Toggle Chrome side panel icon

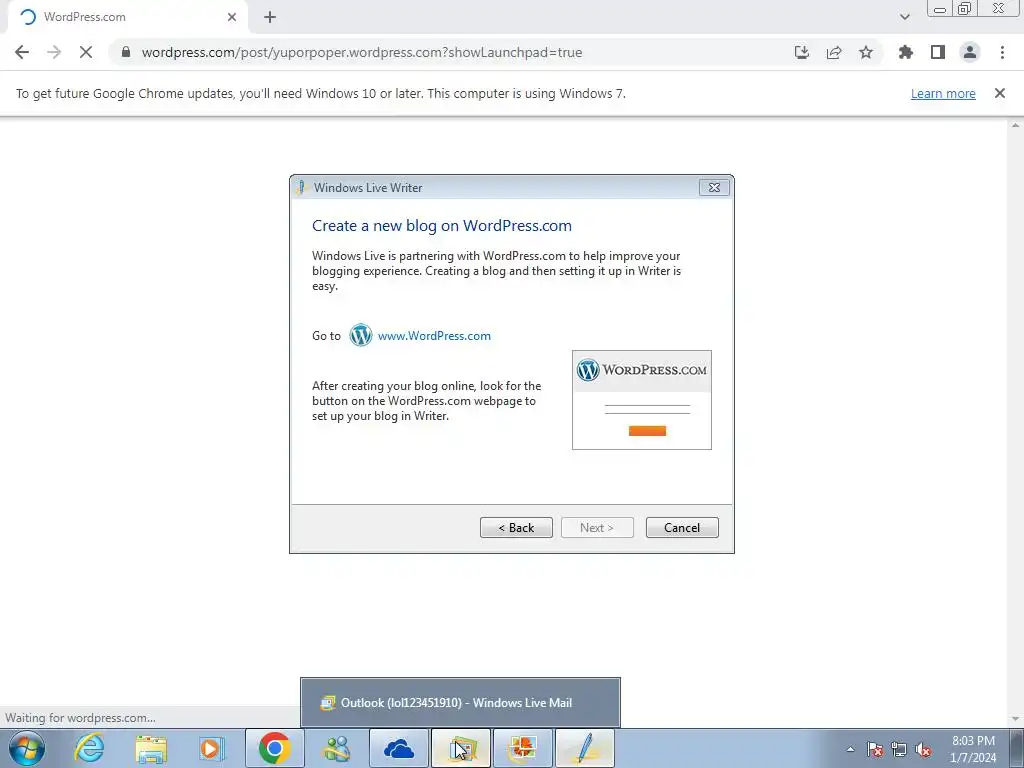(x=938, y=52)
